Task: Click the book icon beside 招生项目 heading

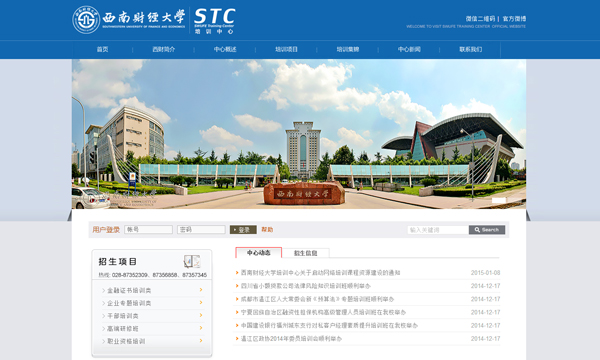Action: [192, 261]
